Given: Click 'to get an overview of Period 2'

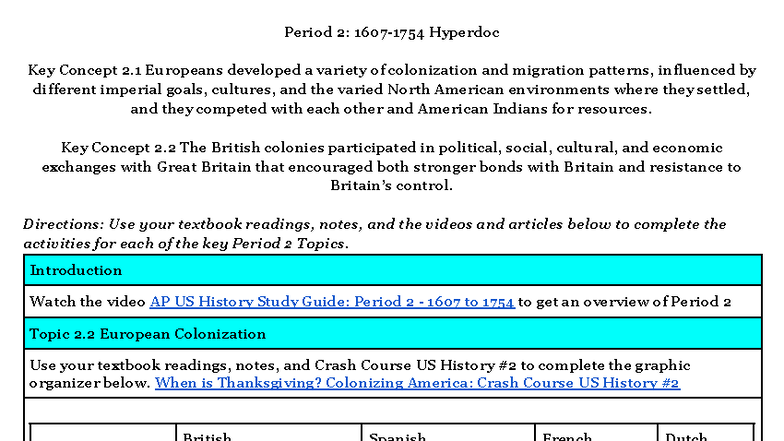Looking at the screenshot, I should pos(625,301).
